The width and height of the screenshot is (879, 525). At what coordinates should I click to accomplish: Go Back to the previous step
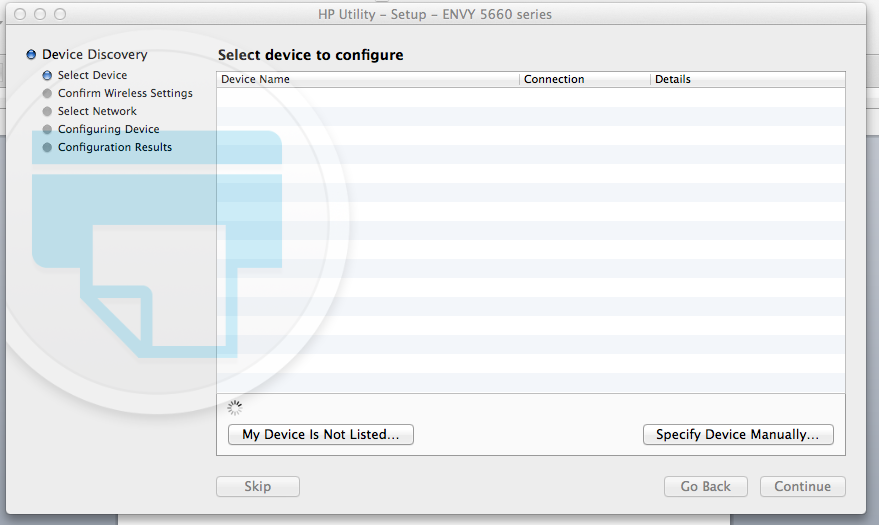(x=706, y=487)
